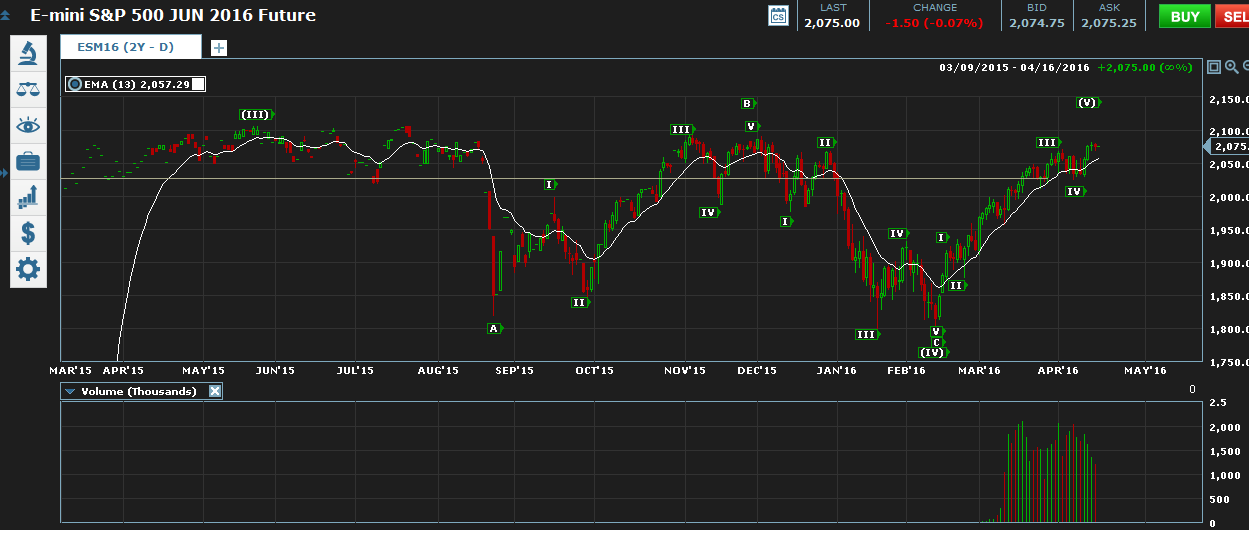Click the BID price 2,074.75
Viewport: 1249px width, 546px height.
[x=1036, y=23]
